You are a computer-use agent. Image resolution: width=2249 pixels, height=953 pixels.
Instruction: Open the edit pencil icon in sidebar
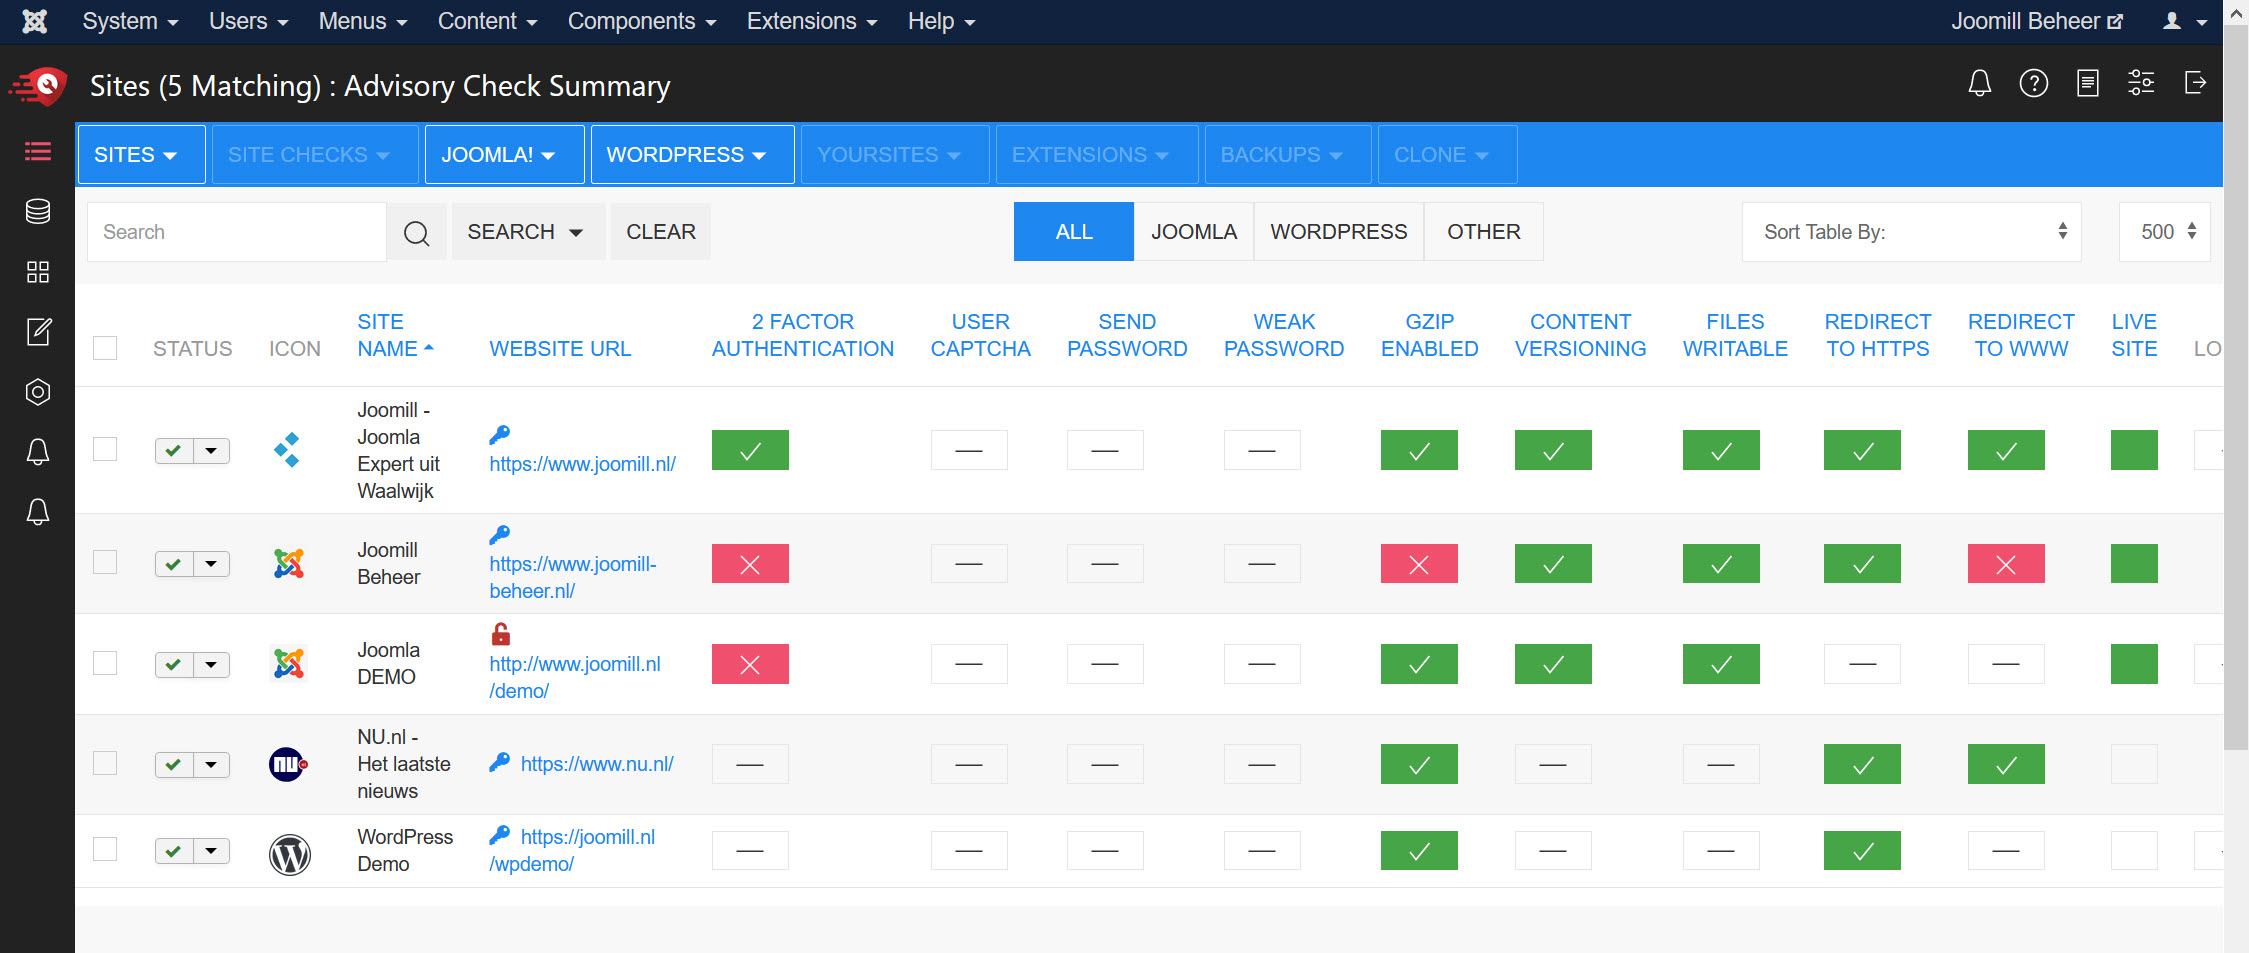click(x=38, y=332)
